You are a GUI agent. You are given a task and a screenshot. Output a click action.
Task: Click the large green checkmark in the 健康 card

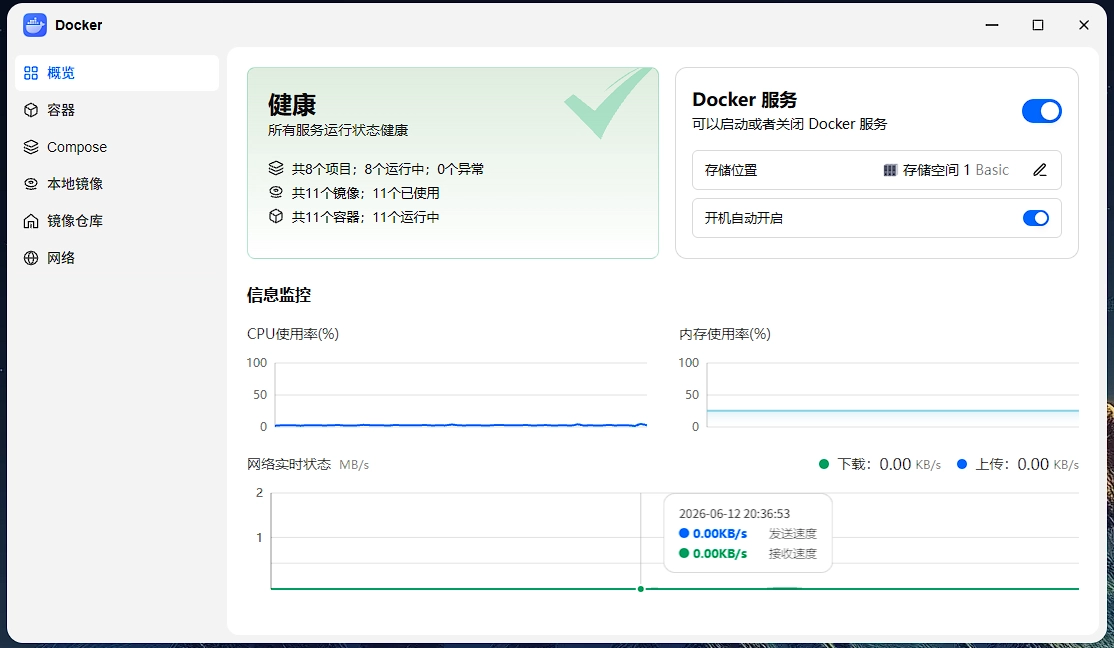(608, 103)
